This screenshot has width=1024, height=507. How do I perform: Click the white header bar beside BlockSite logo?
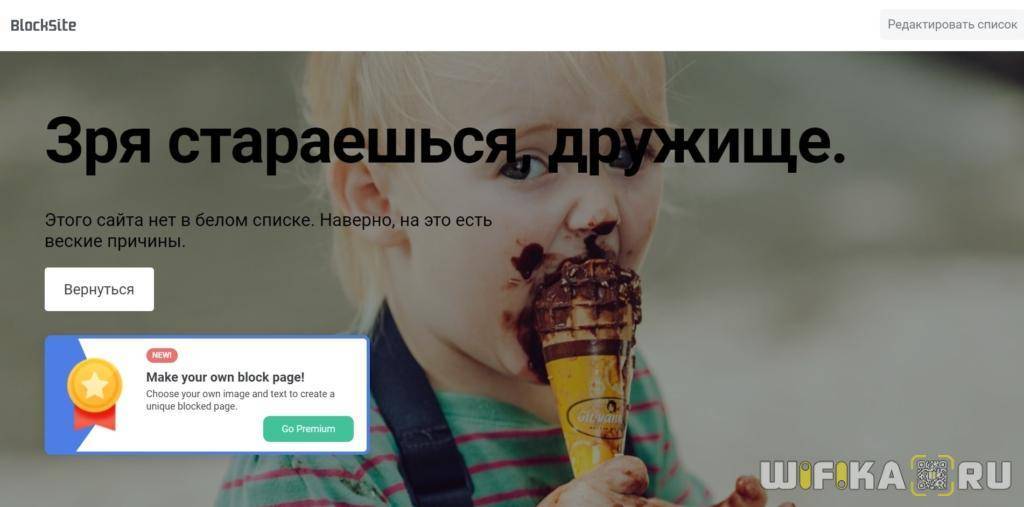pos(477,25)
